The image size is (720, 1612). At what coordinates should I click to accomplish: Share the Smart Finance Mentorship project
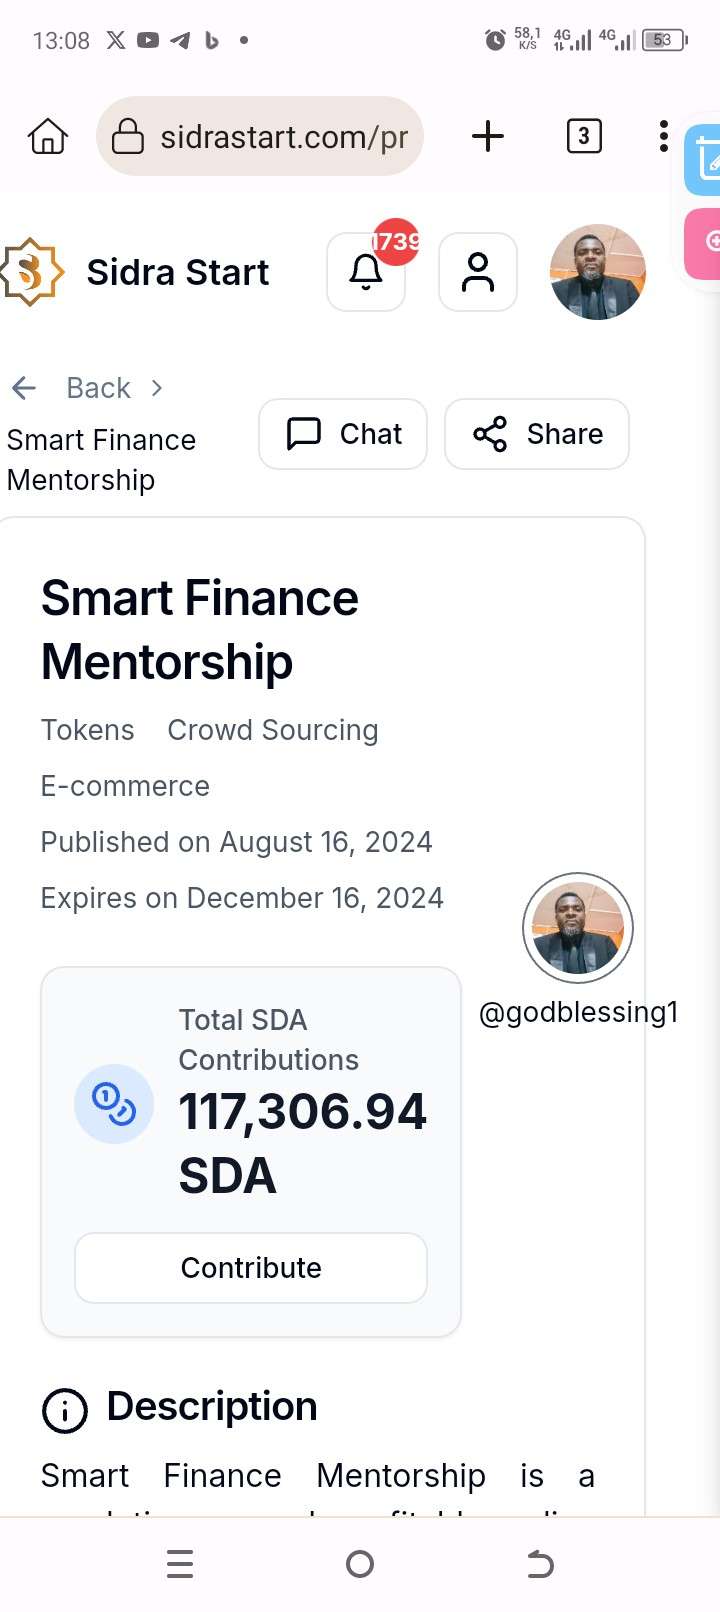(537, 434)
